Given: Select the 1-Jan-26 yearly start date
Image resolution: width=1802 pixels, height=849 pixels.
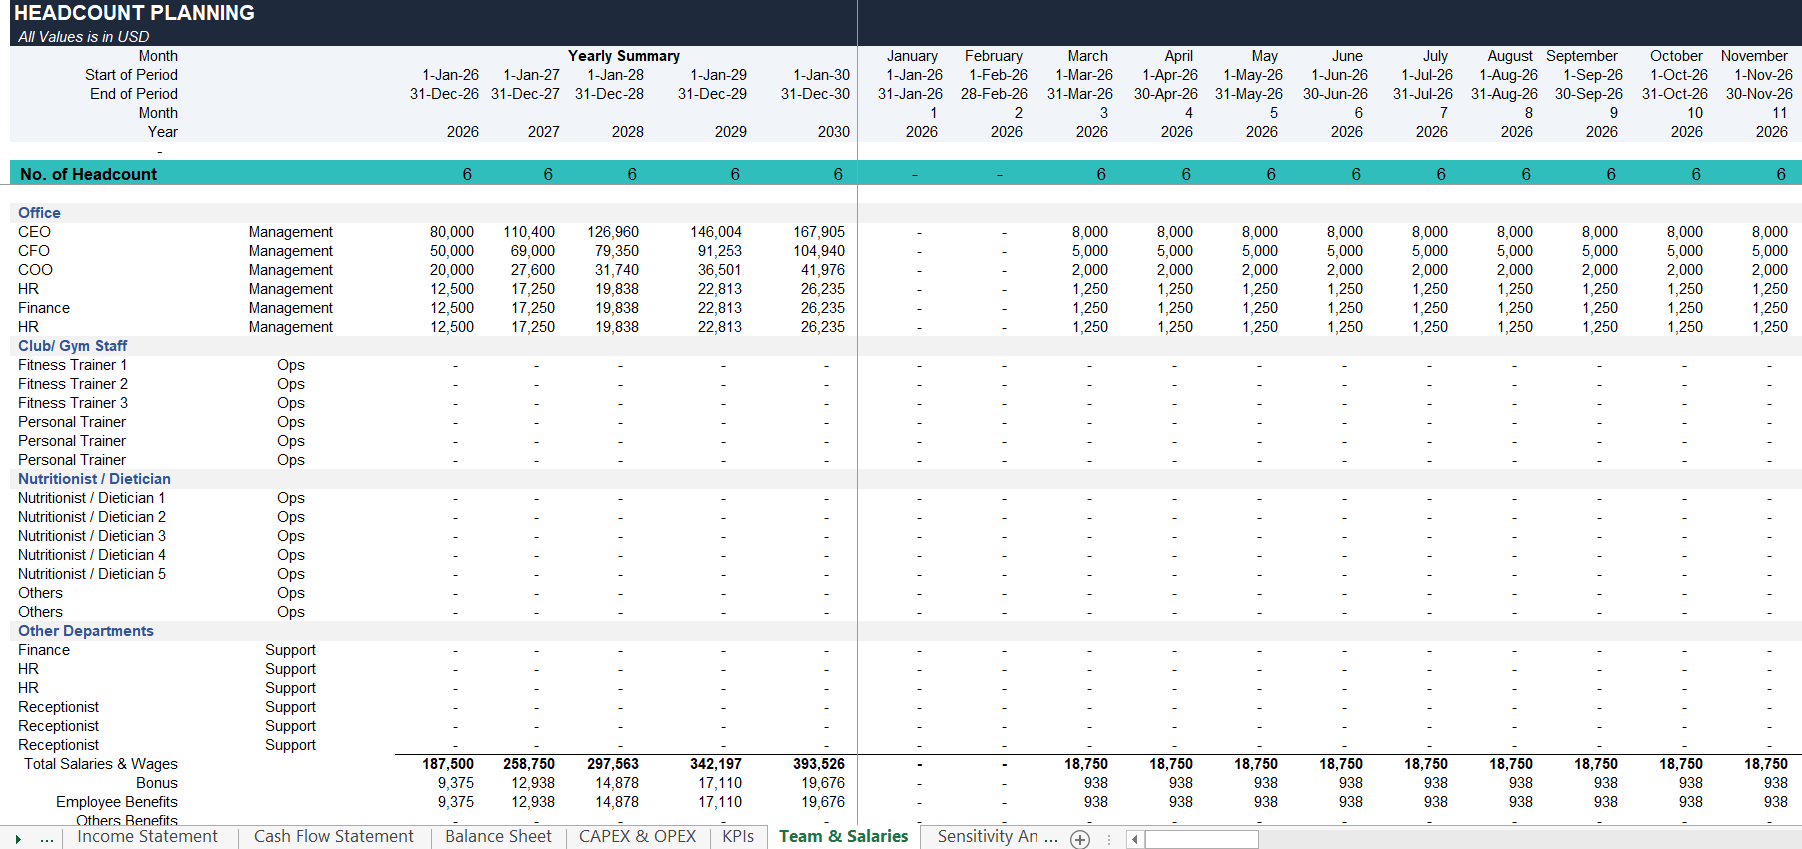Looking at the screenshot, I should pyautogui.click(x=450, y=75).
